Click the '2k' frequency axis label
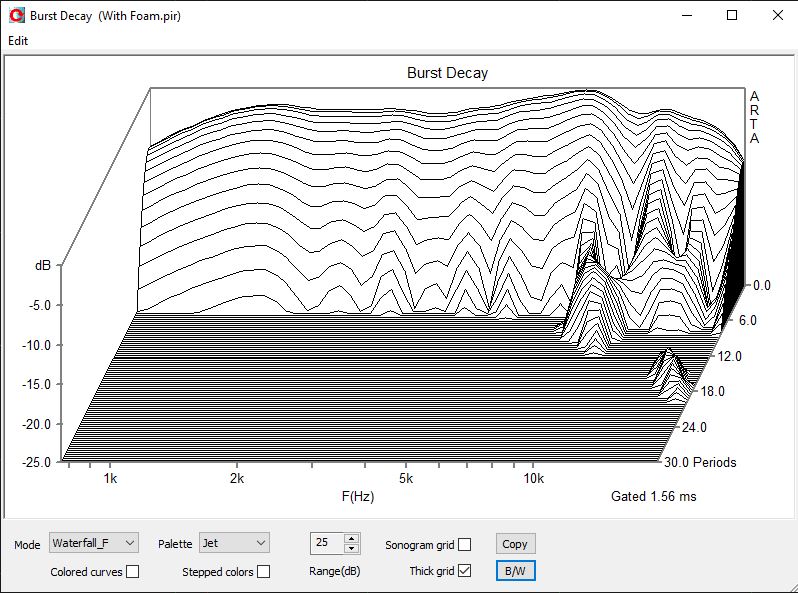This screenshot has width=798, height=593. (237, 478)
